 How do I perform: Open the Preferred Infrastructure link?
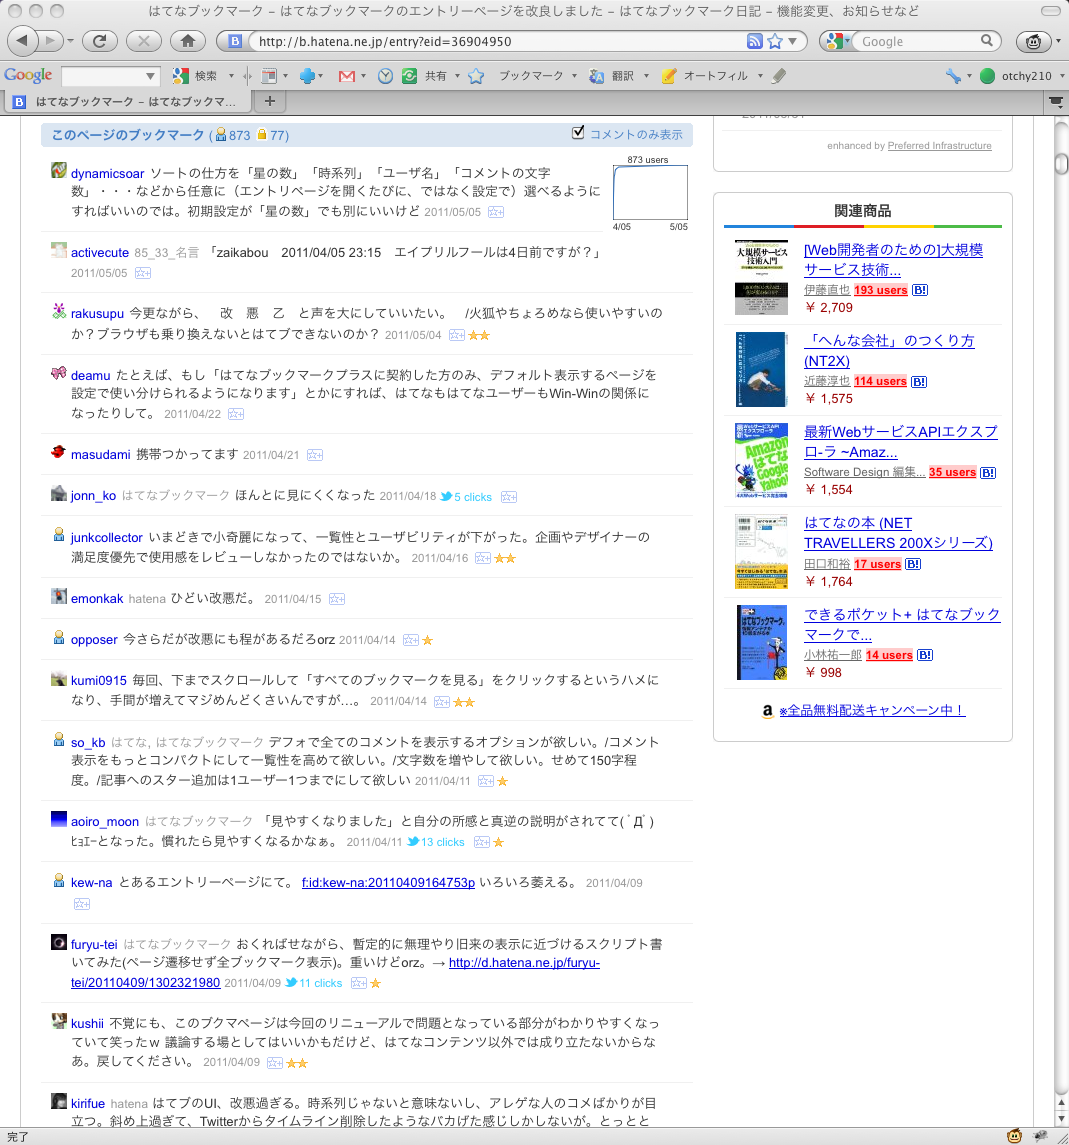tap(940, 146)
